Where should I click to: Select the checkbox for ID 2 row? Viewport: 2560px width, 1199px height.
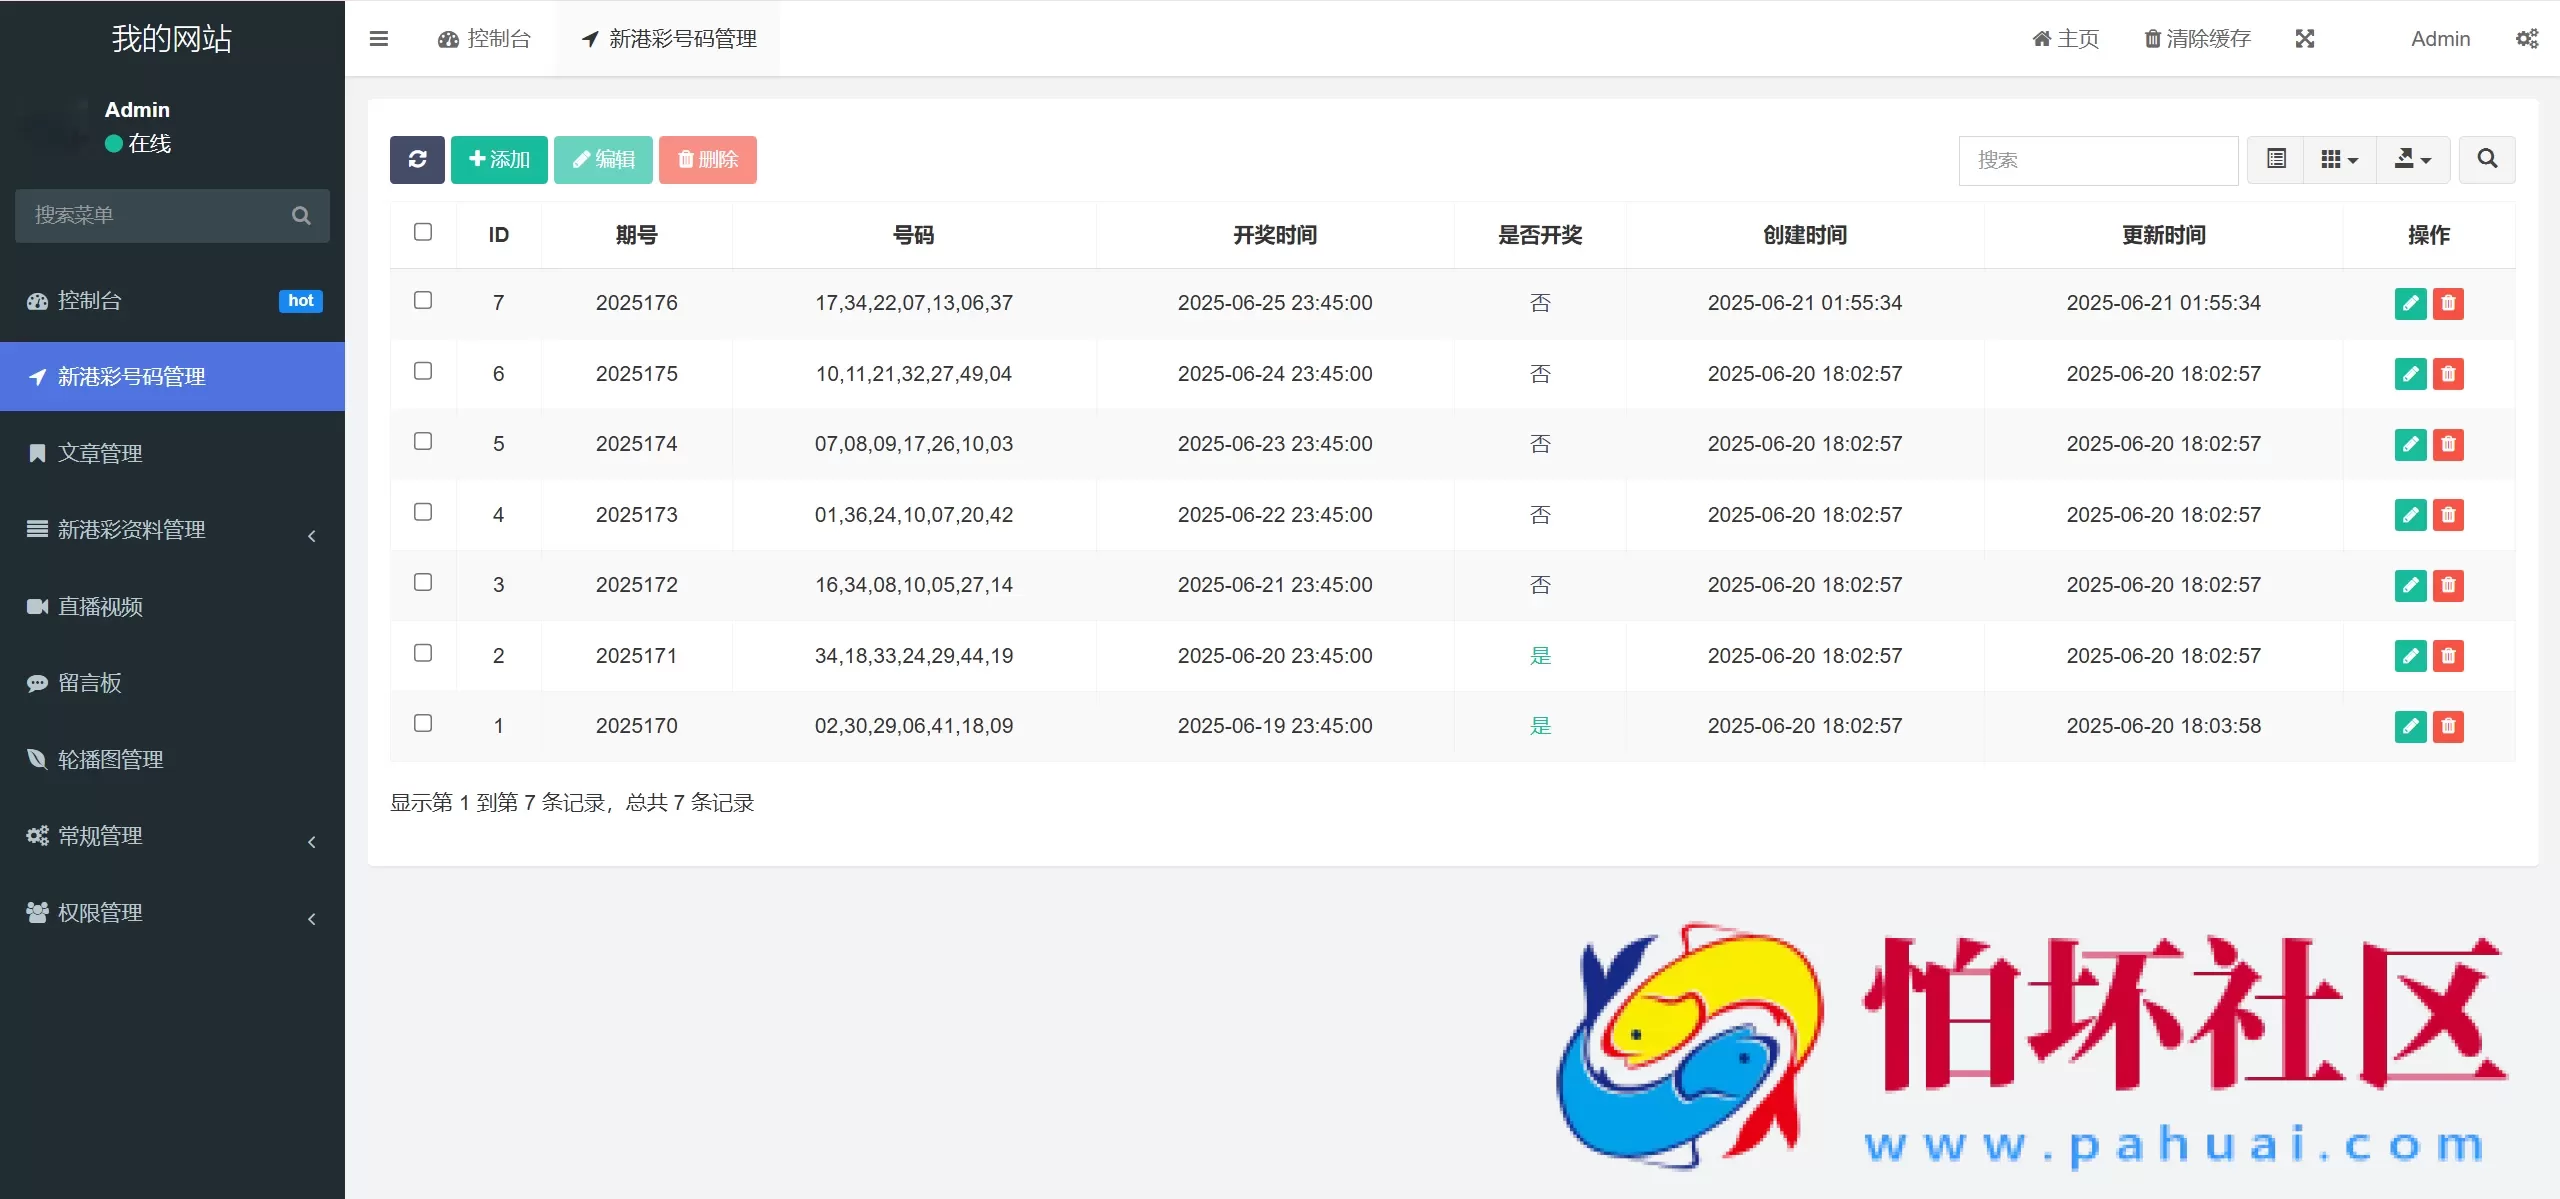[424, 653]
